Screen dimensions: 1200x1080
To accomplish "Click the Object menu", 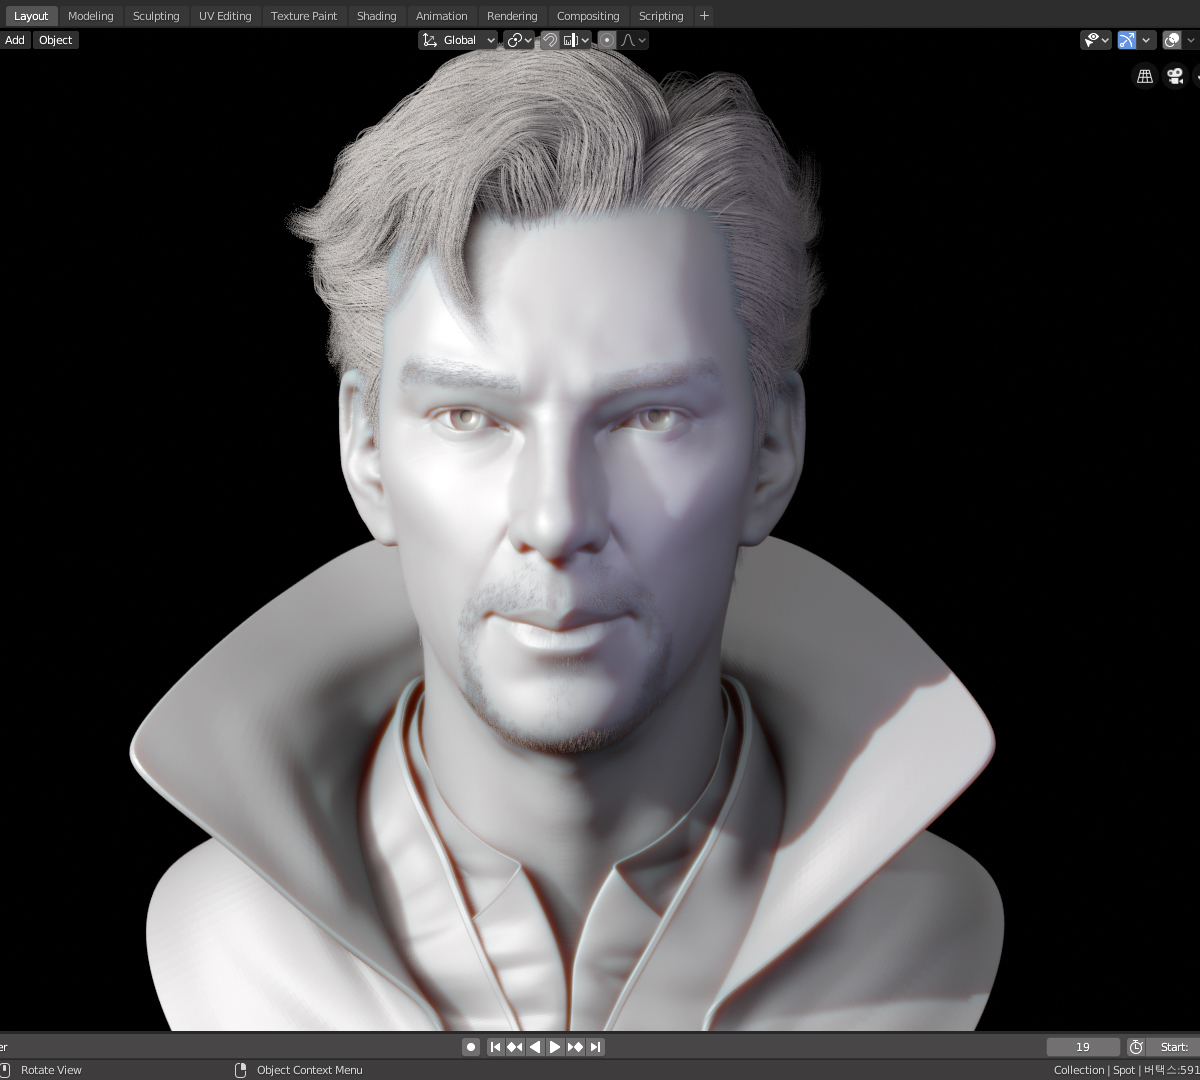I will pyautogui.click(x=55, y=40).
